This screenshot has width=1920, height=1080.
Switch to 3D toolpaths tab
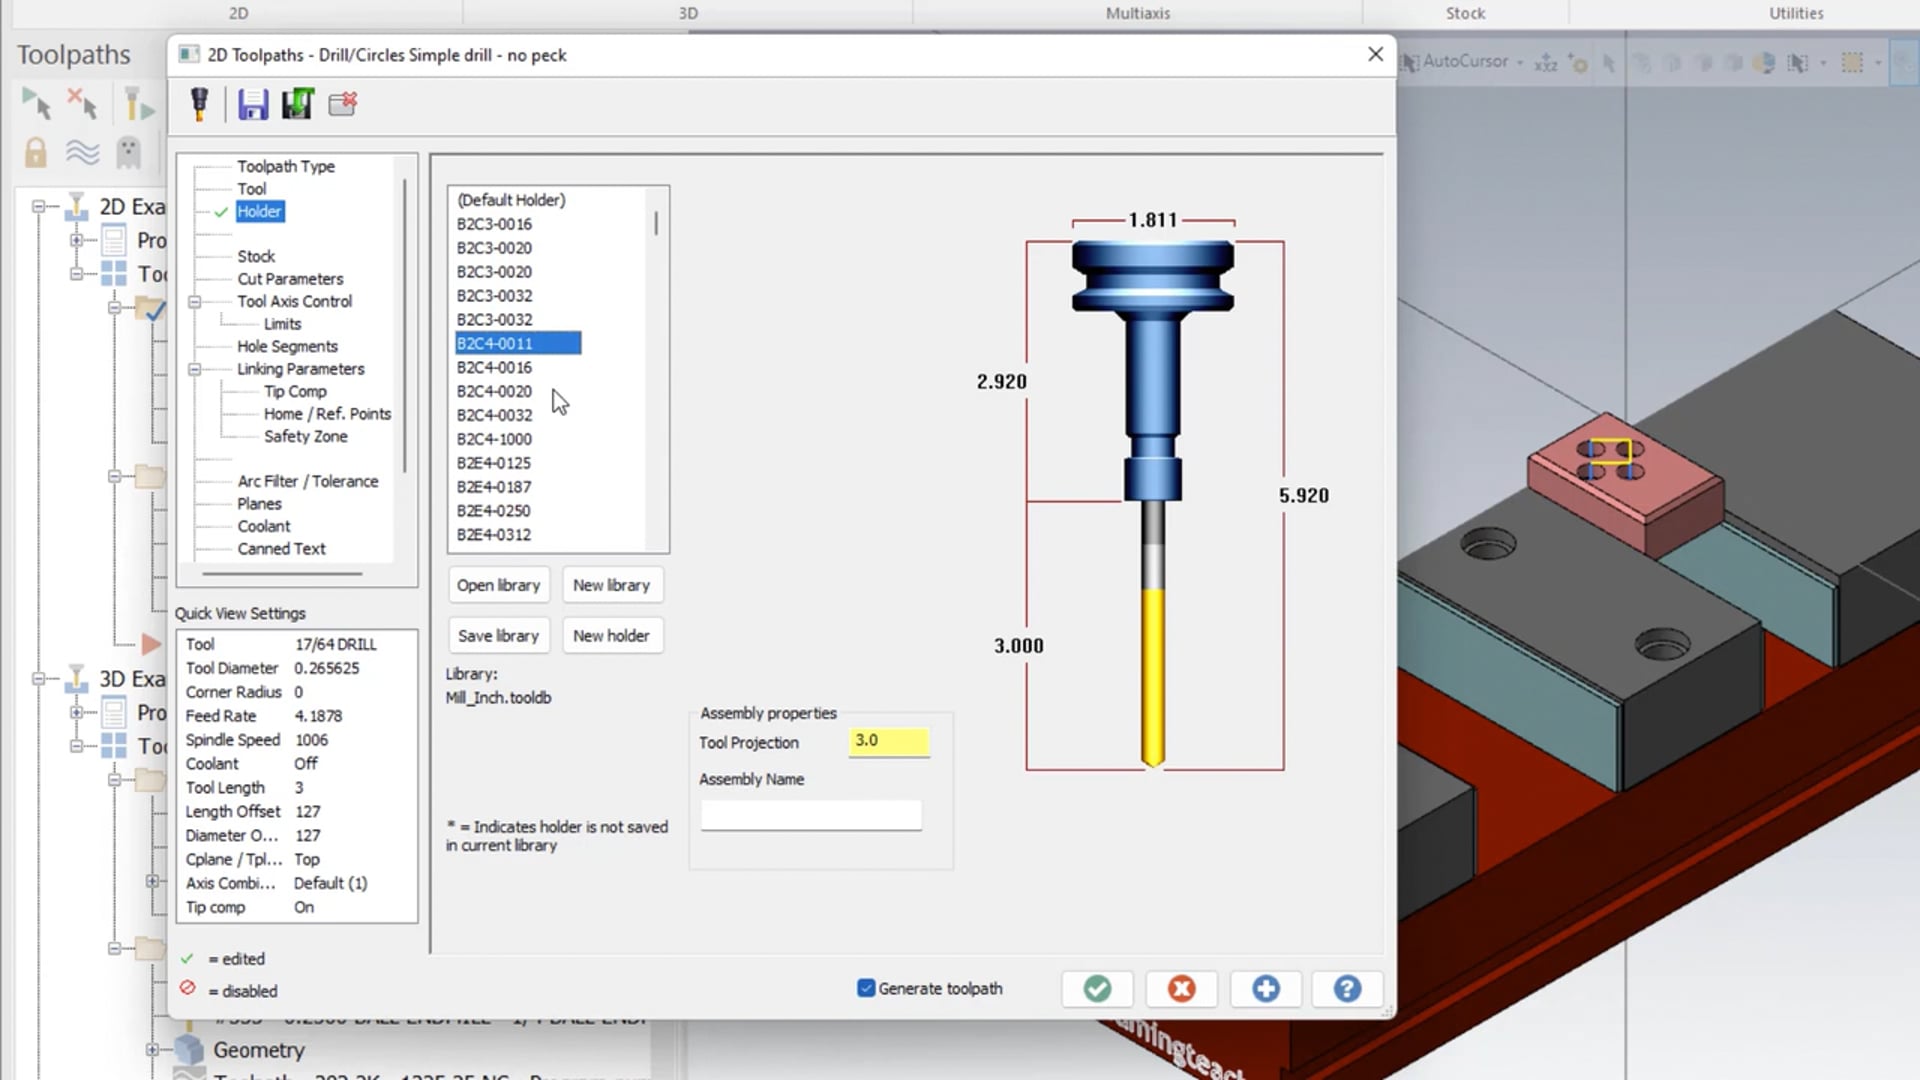[687, 13]
